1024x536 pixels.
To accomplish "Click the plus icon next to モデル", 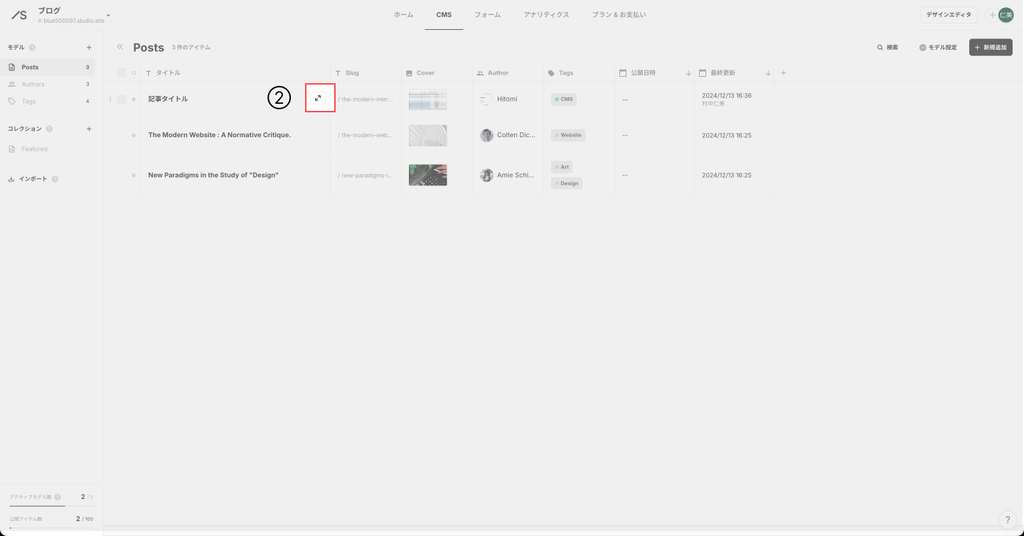I will click(89, 47).
